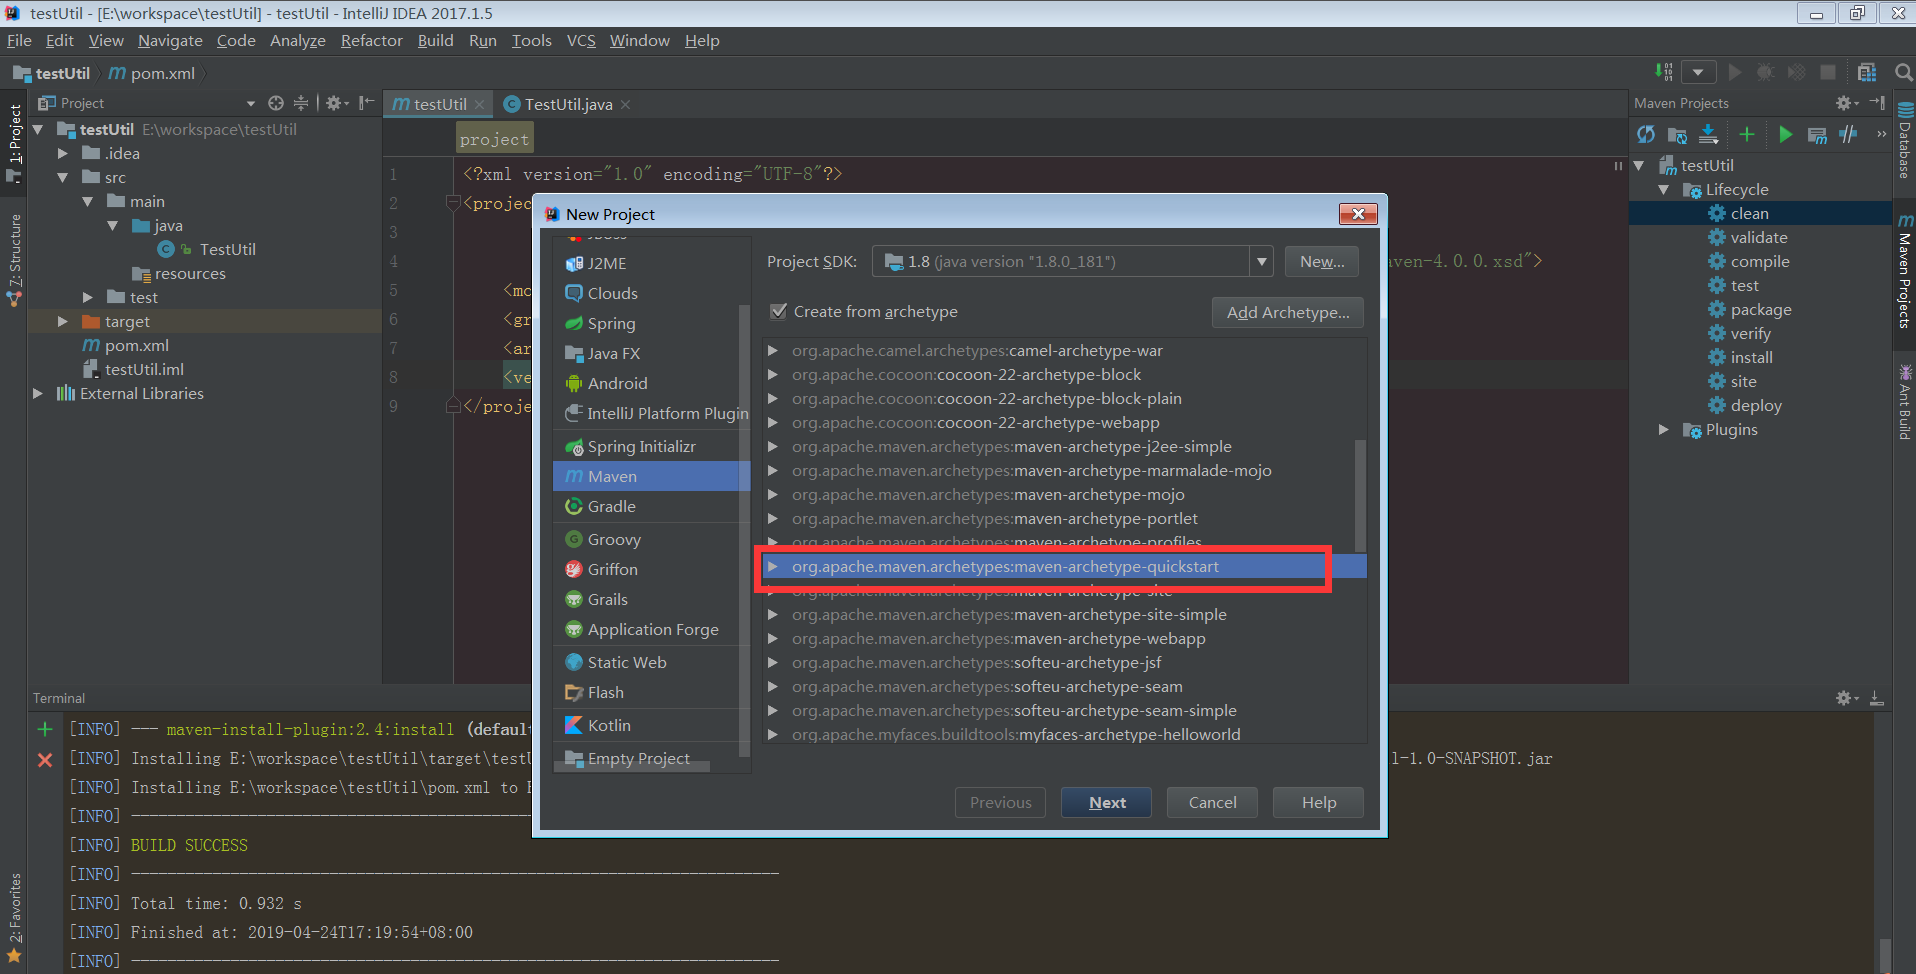Image resolution: width=1916 pixels, height=974 pixels.
Task: Add Maven projects with green plus icon
Action: point(1747,135)
